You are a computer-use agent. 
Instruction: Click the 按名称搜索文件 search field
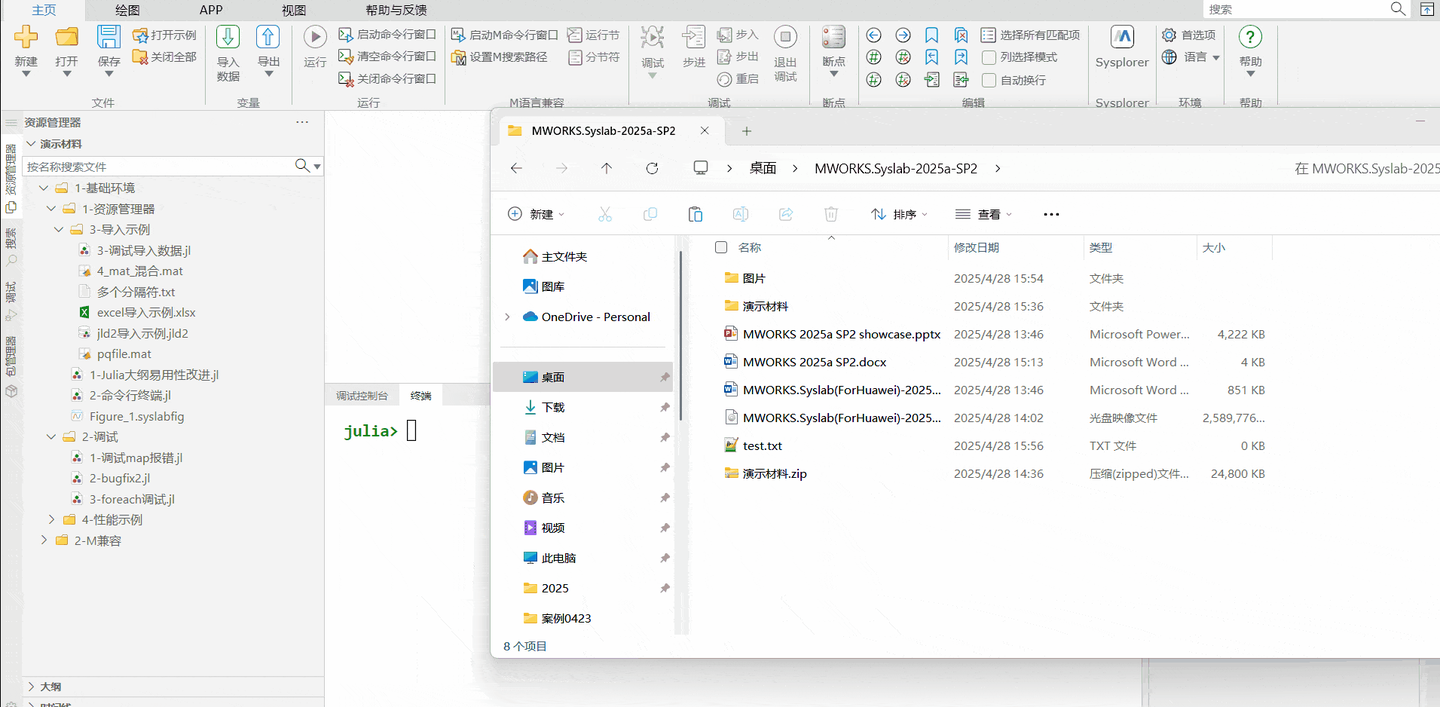click(x=158, y=166)
